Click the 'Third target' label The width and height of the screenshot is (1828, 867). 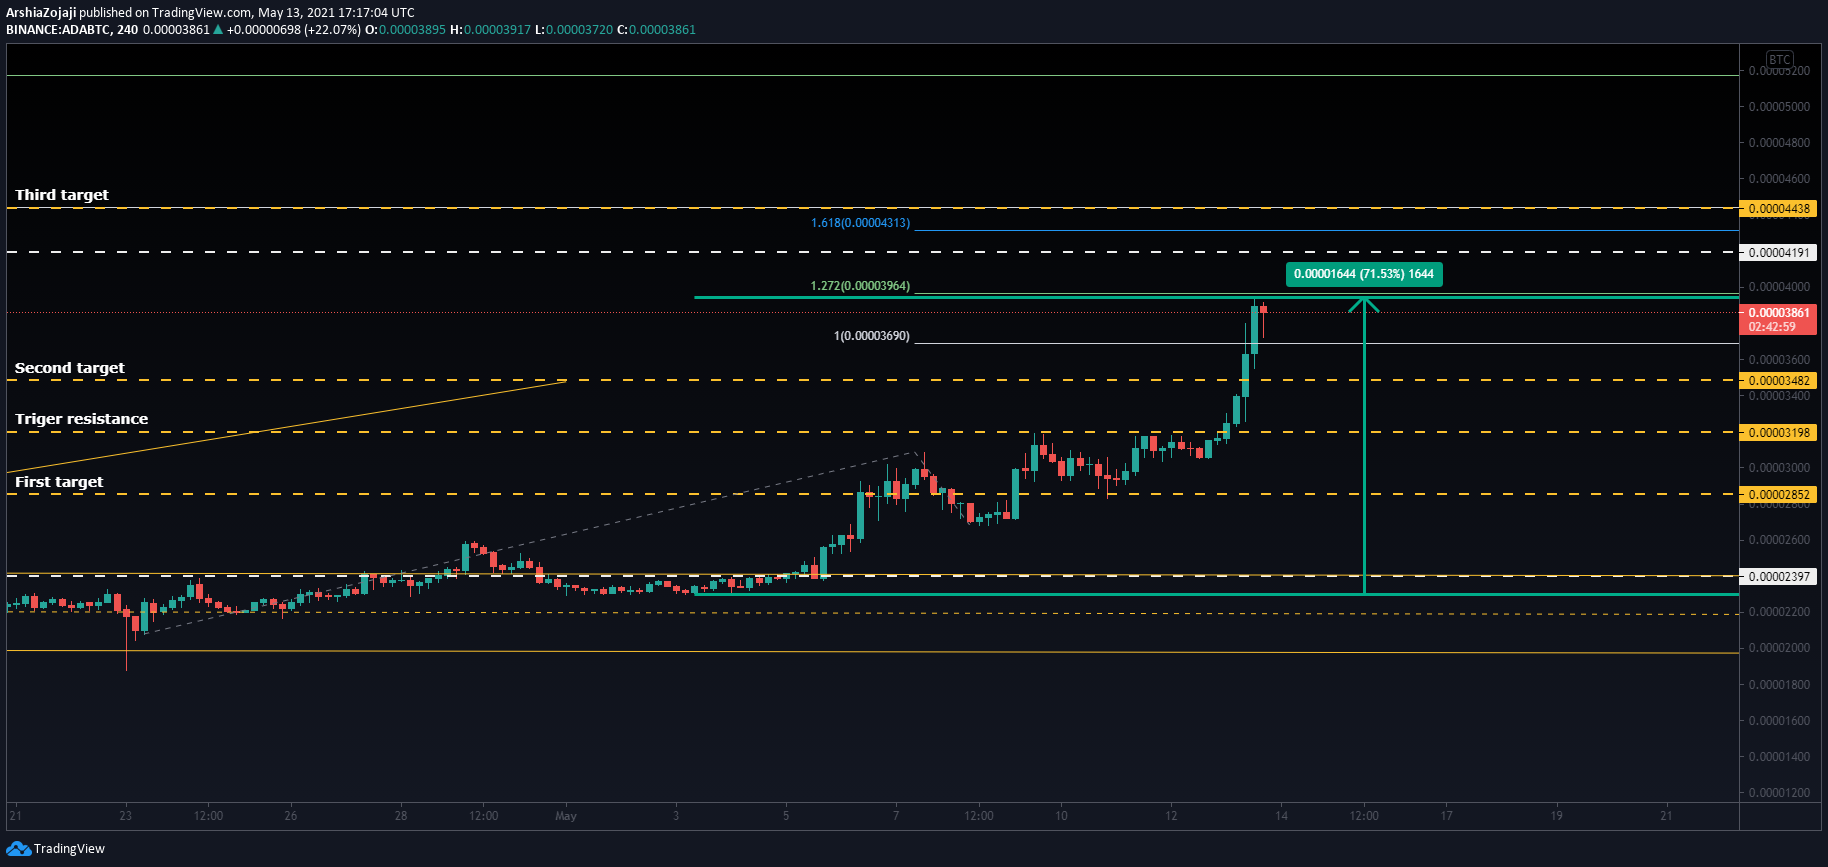tap(62, 195)
